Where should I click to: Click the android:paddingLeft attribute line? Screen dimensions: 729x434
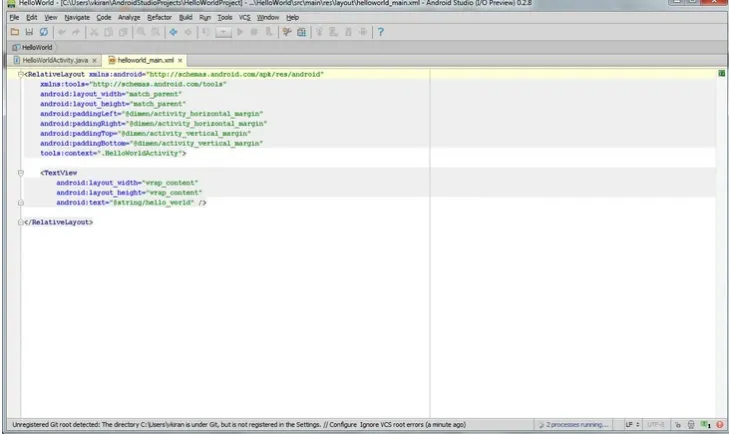click(152, 114)
